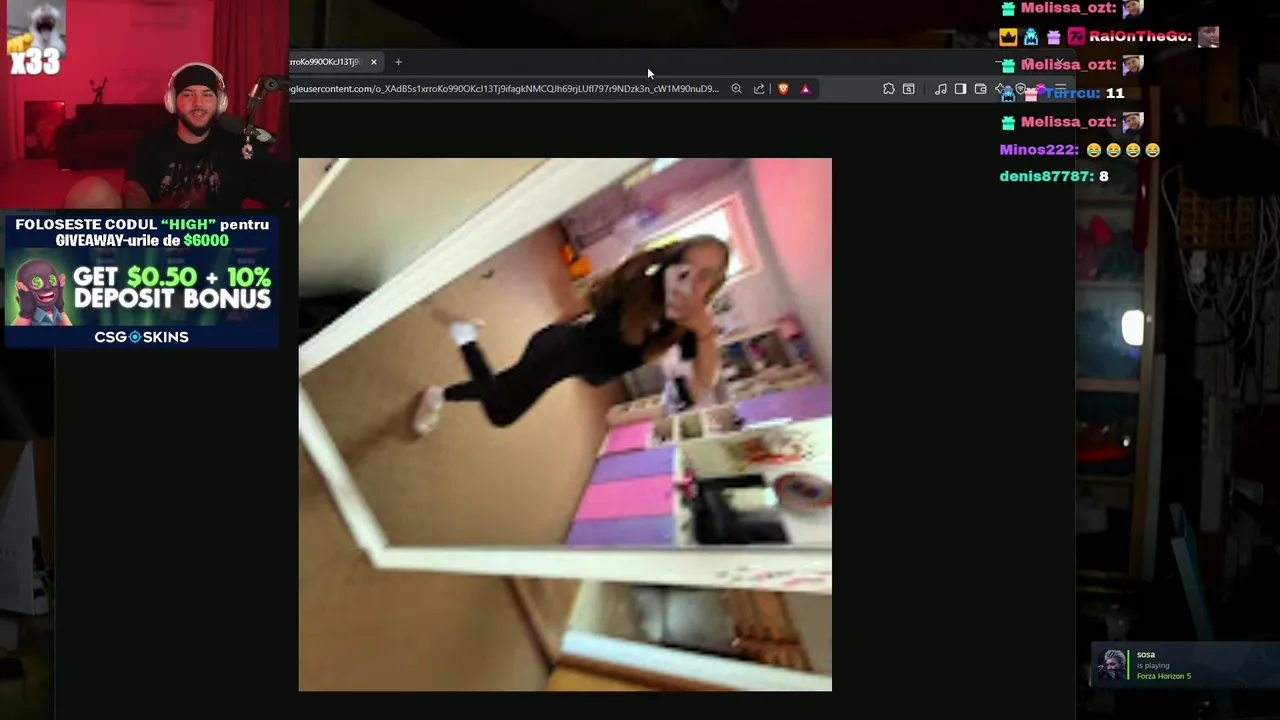This screenshot has height=720, width=1280.
Task: Click the x33 counter badge
Action: pyautogui.click(x=35, y=63)
